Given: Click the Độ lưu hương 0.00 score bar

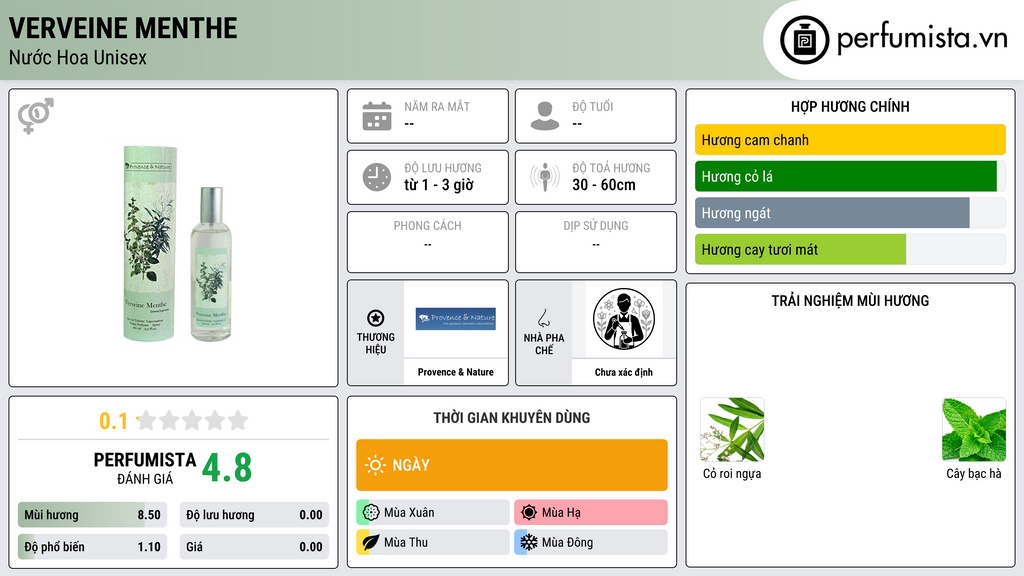Looking at the screenshot, I should tap(254, 515).
